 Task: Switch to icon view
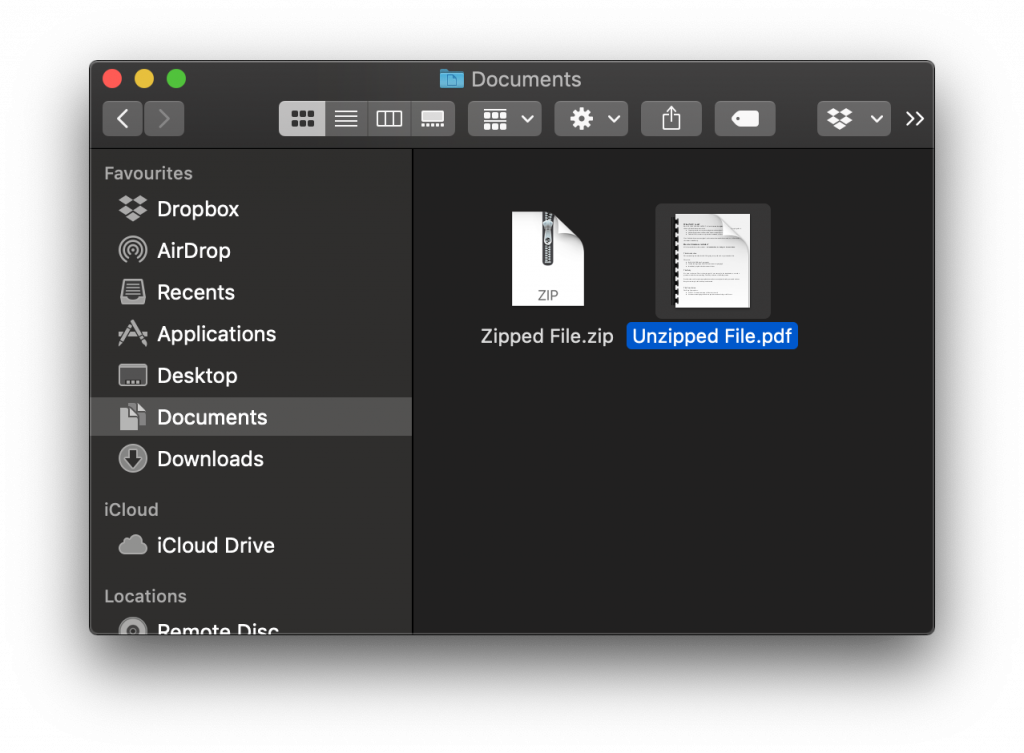click(302, 118)
